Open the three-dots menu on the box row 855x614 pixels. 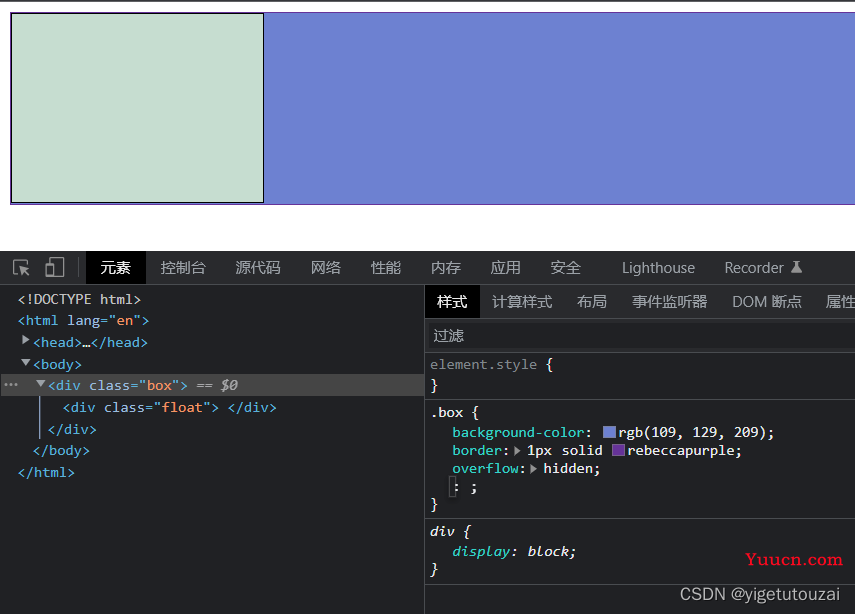(11, 385)
